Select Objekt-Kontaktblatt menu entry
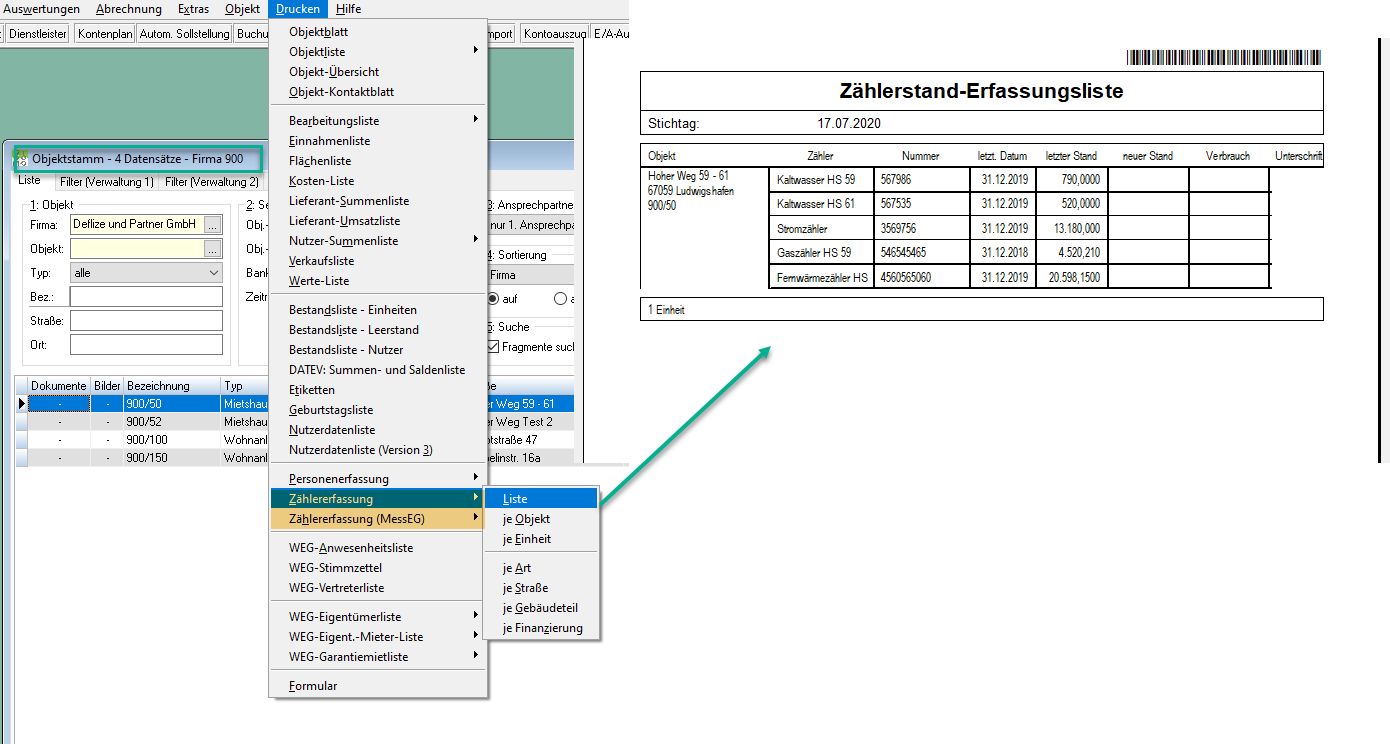Screen dimensions: 1390x744 coord(378,92)
